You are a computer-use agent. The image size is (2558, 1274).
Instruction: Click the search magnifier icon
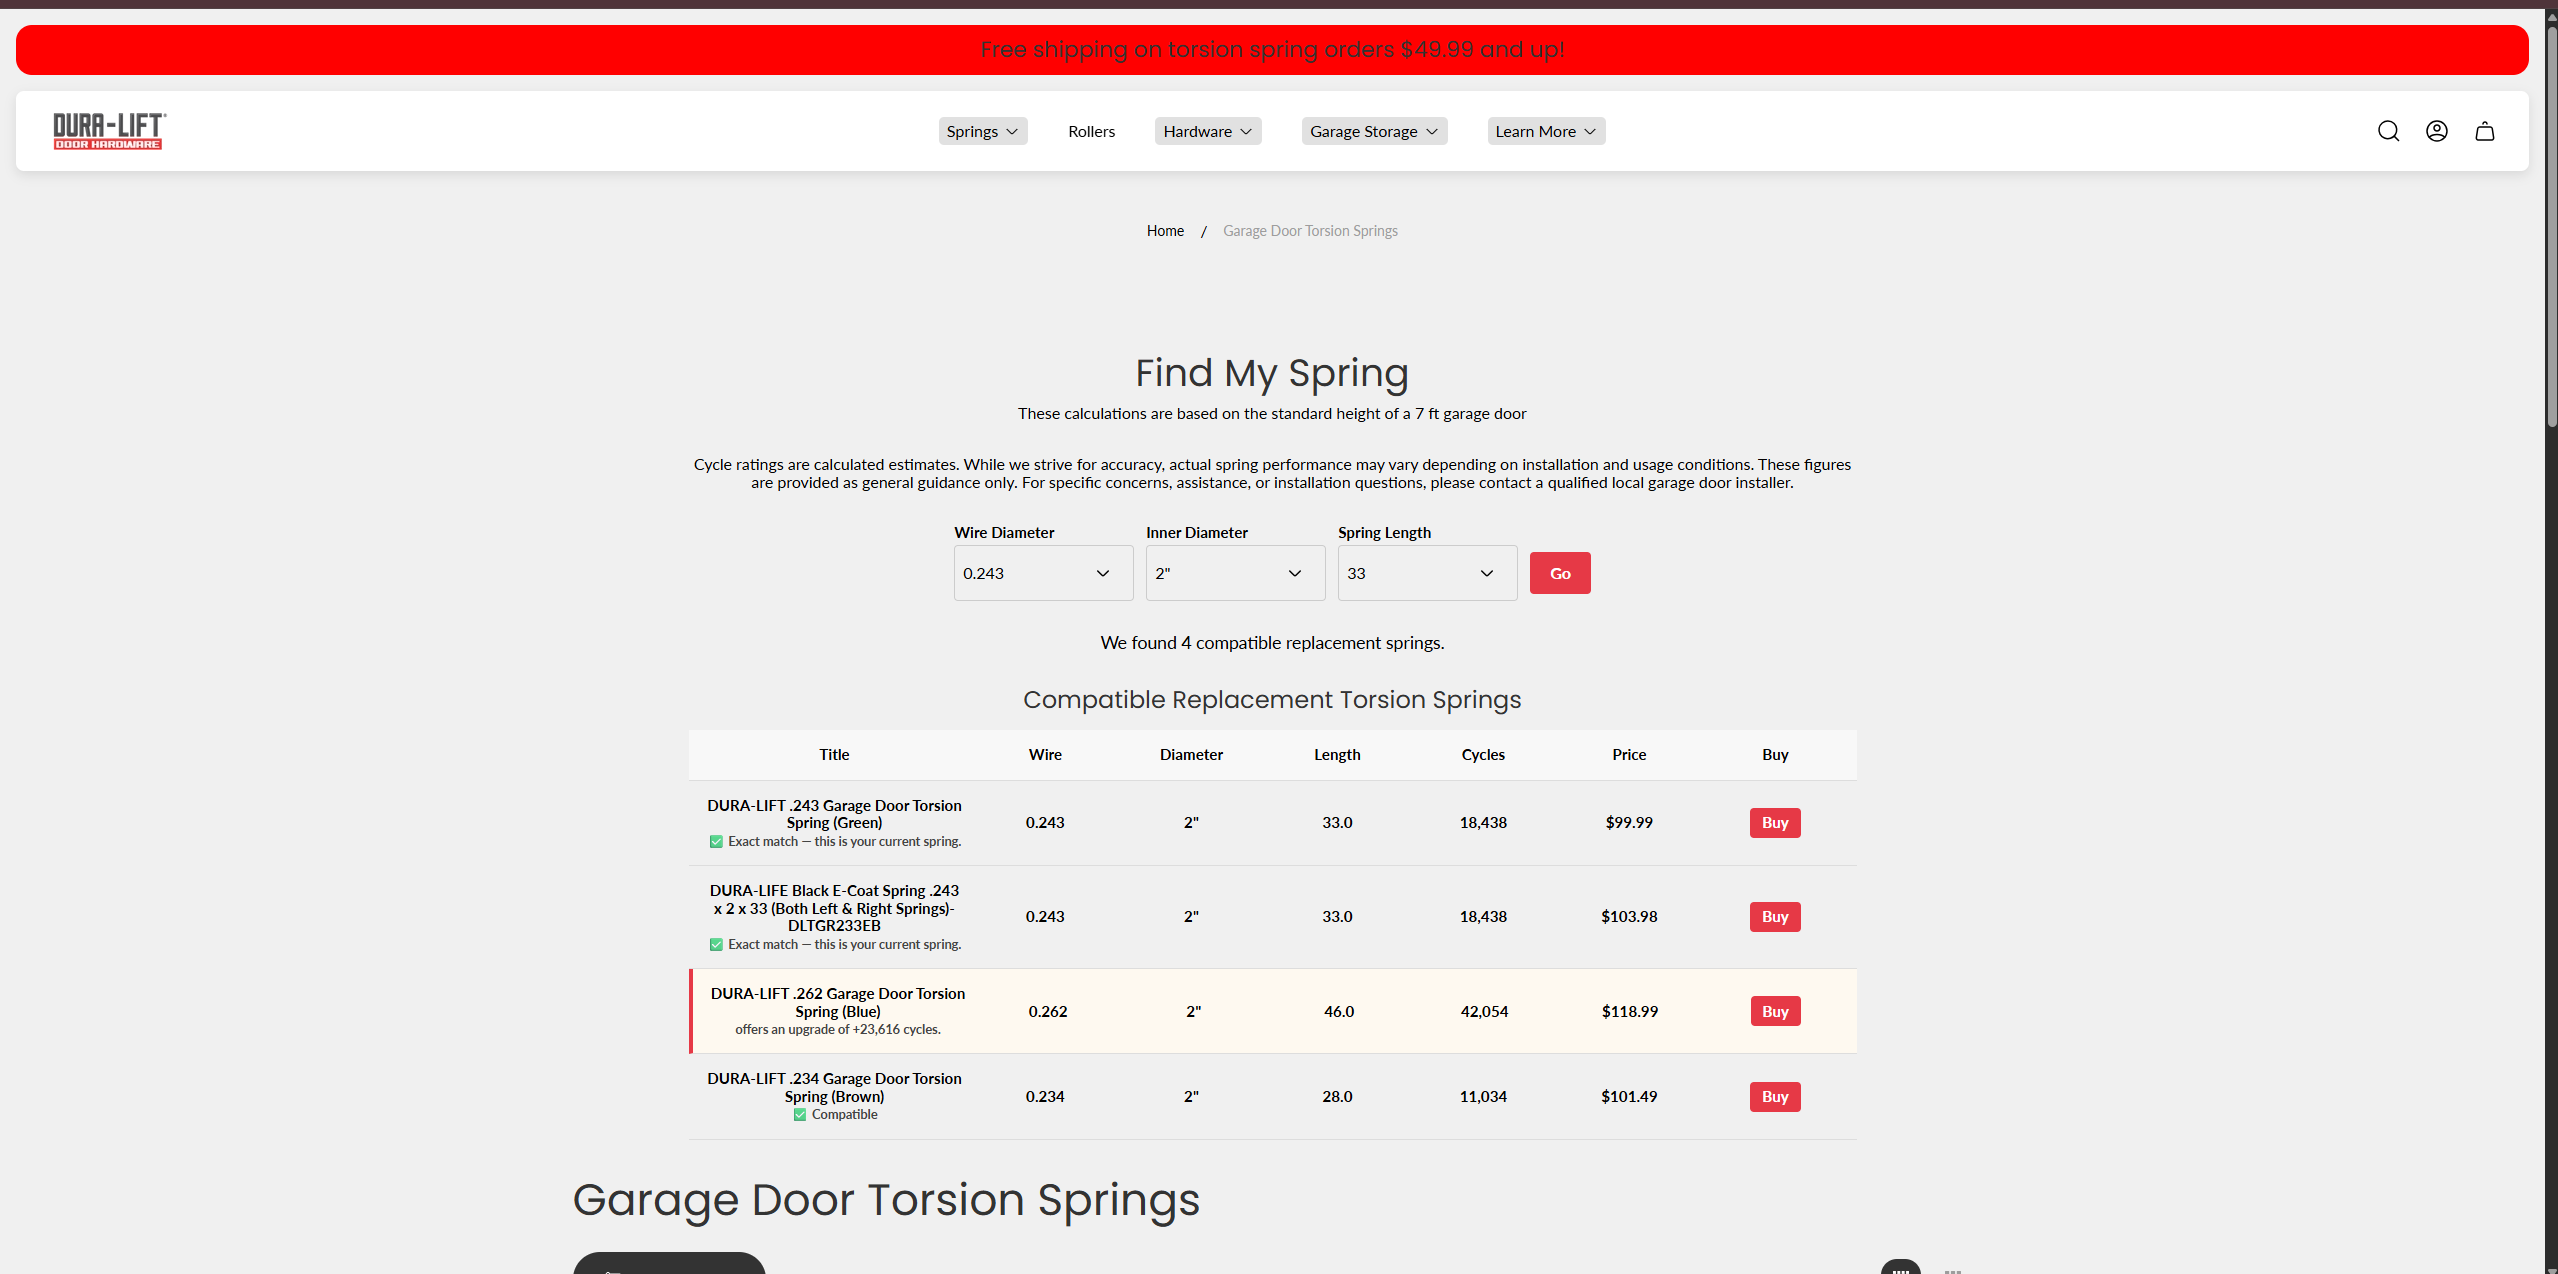(x=2389, y=131)
